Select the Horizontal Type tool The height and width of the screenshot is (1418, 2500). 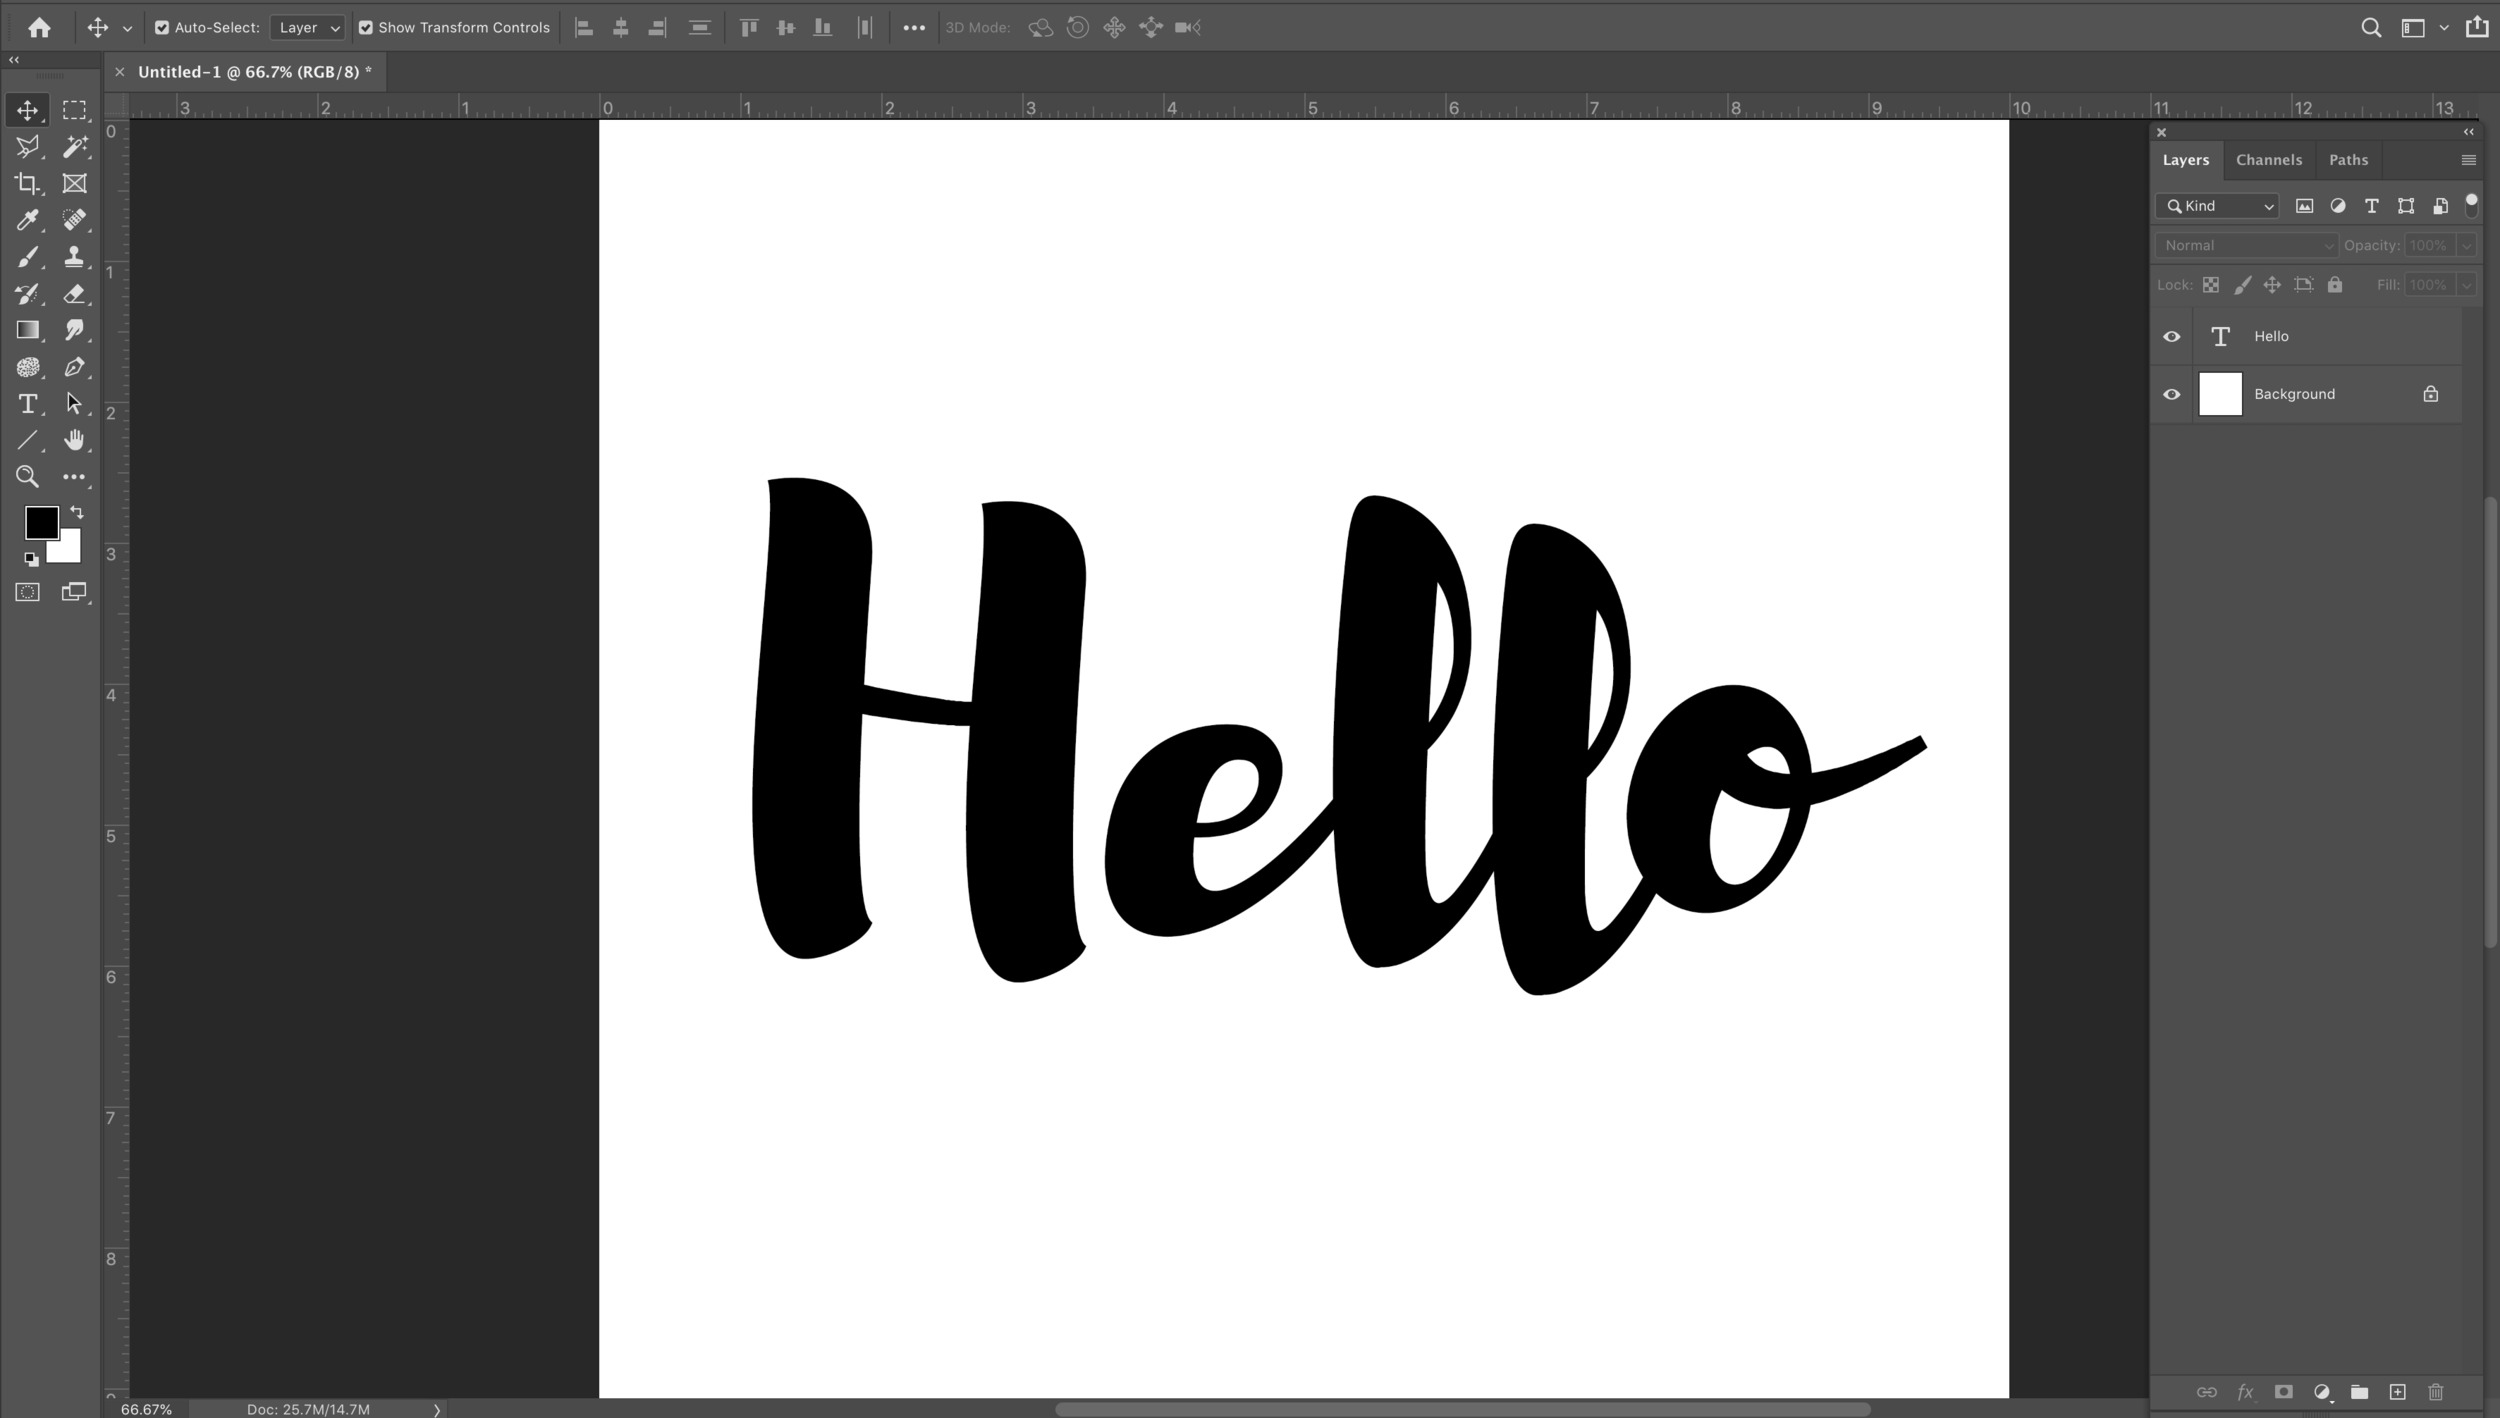pos(28,404)
